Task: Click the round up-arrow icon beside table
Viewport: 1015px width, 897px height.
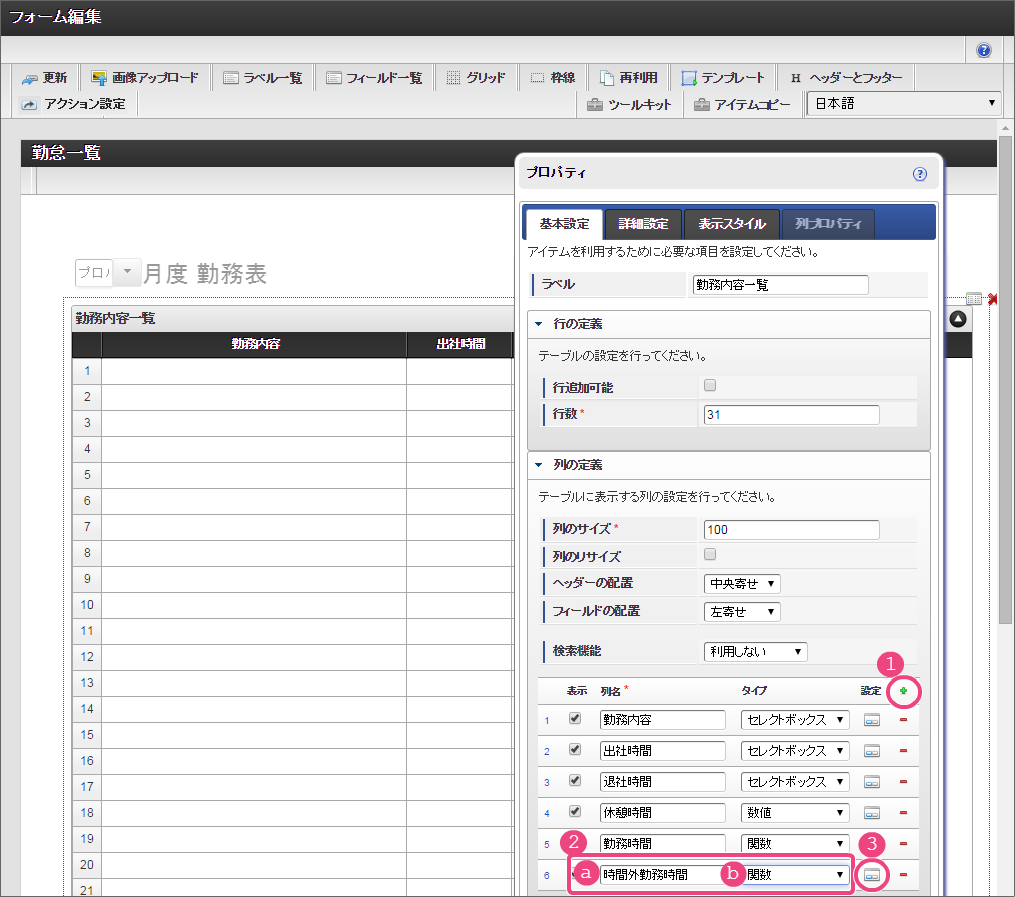Action: click(x=958, y=319)
